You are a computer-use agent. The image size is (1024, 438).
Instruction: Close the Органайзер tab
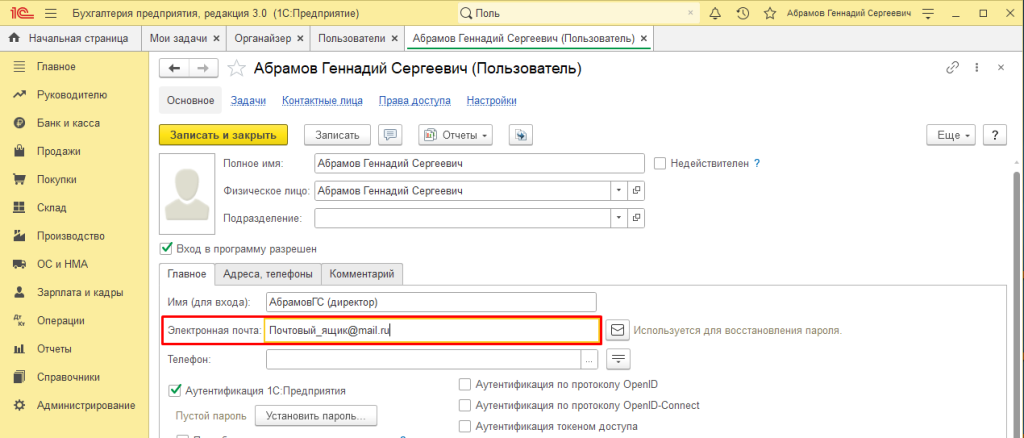point(300,39)
